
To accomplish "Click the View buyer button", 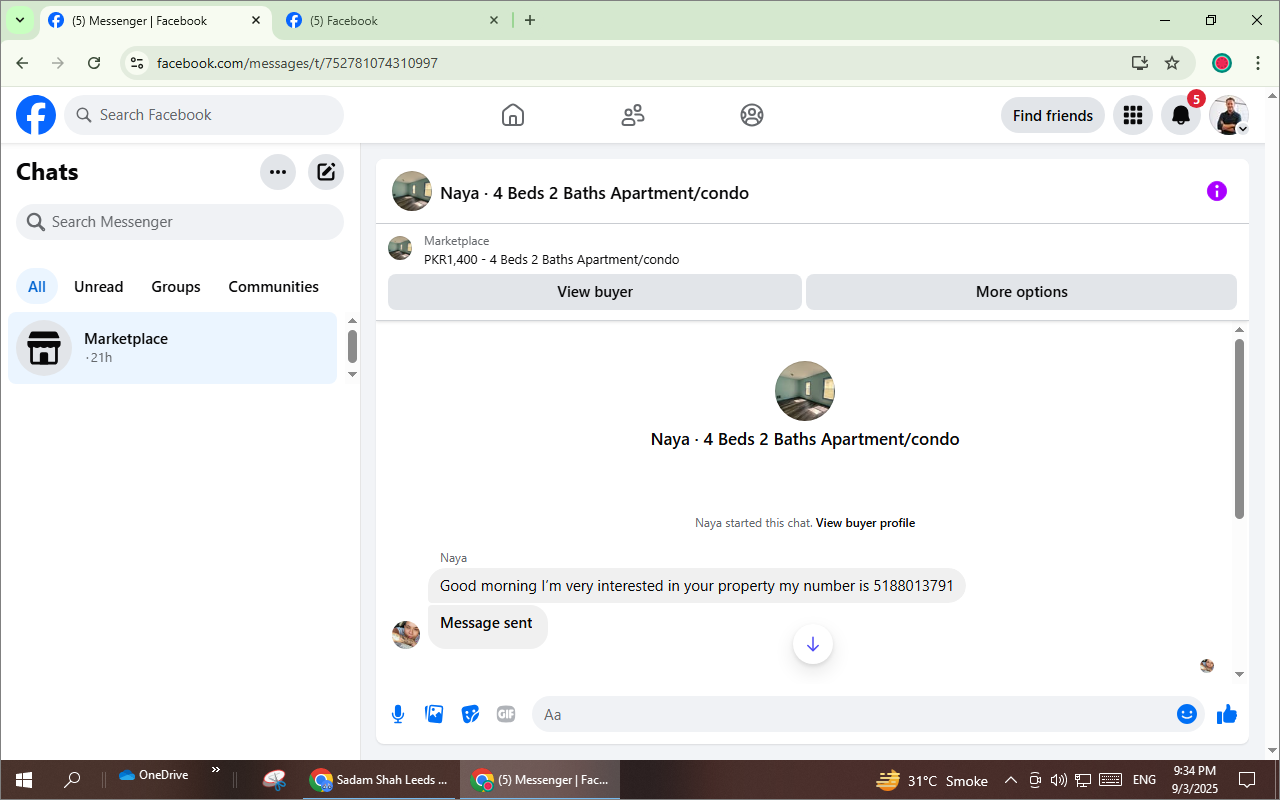I will [595, 292].
